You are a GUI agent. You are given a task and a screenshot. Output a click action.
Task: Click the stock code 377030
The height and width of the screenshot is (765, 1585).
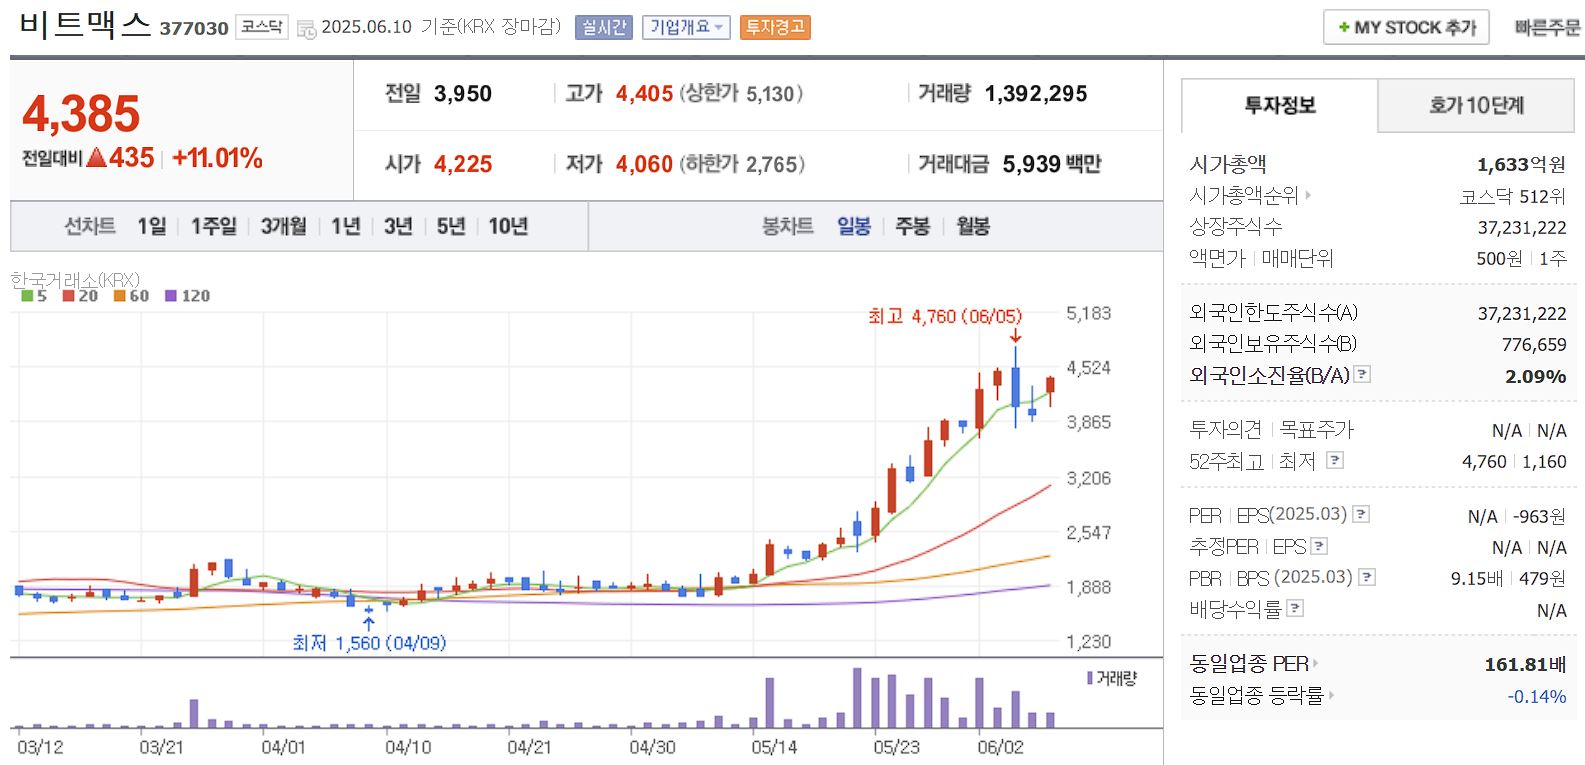tap(194, 29)
